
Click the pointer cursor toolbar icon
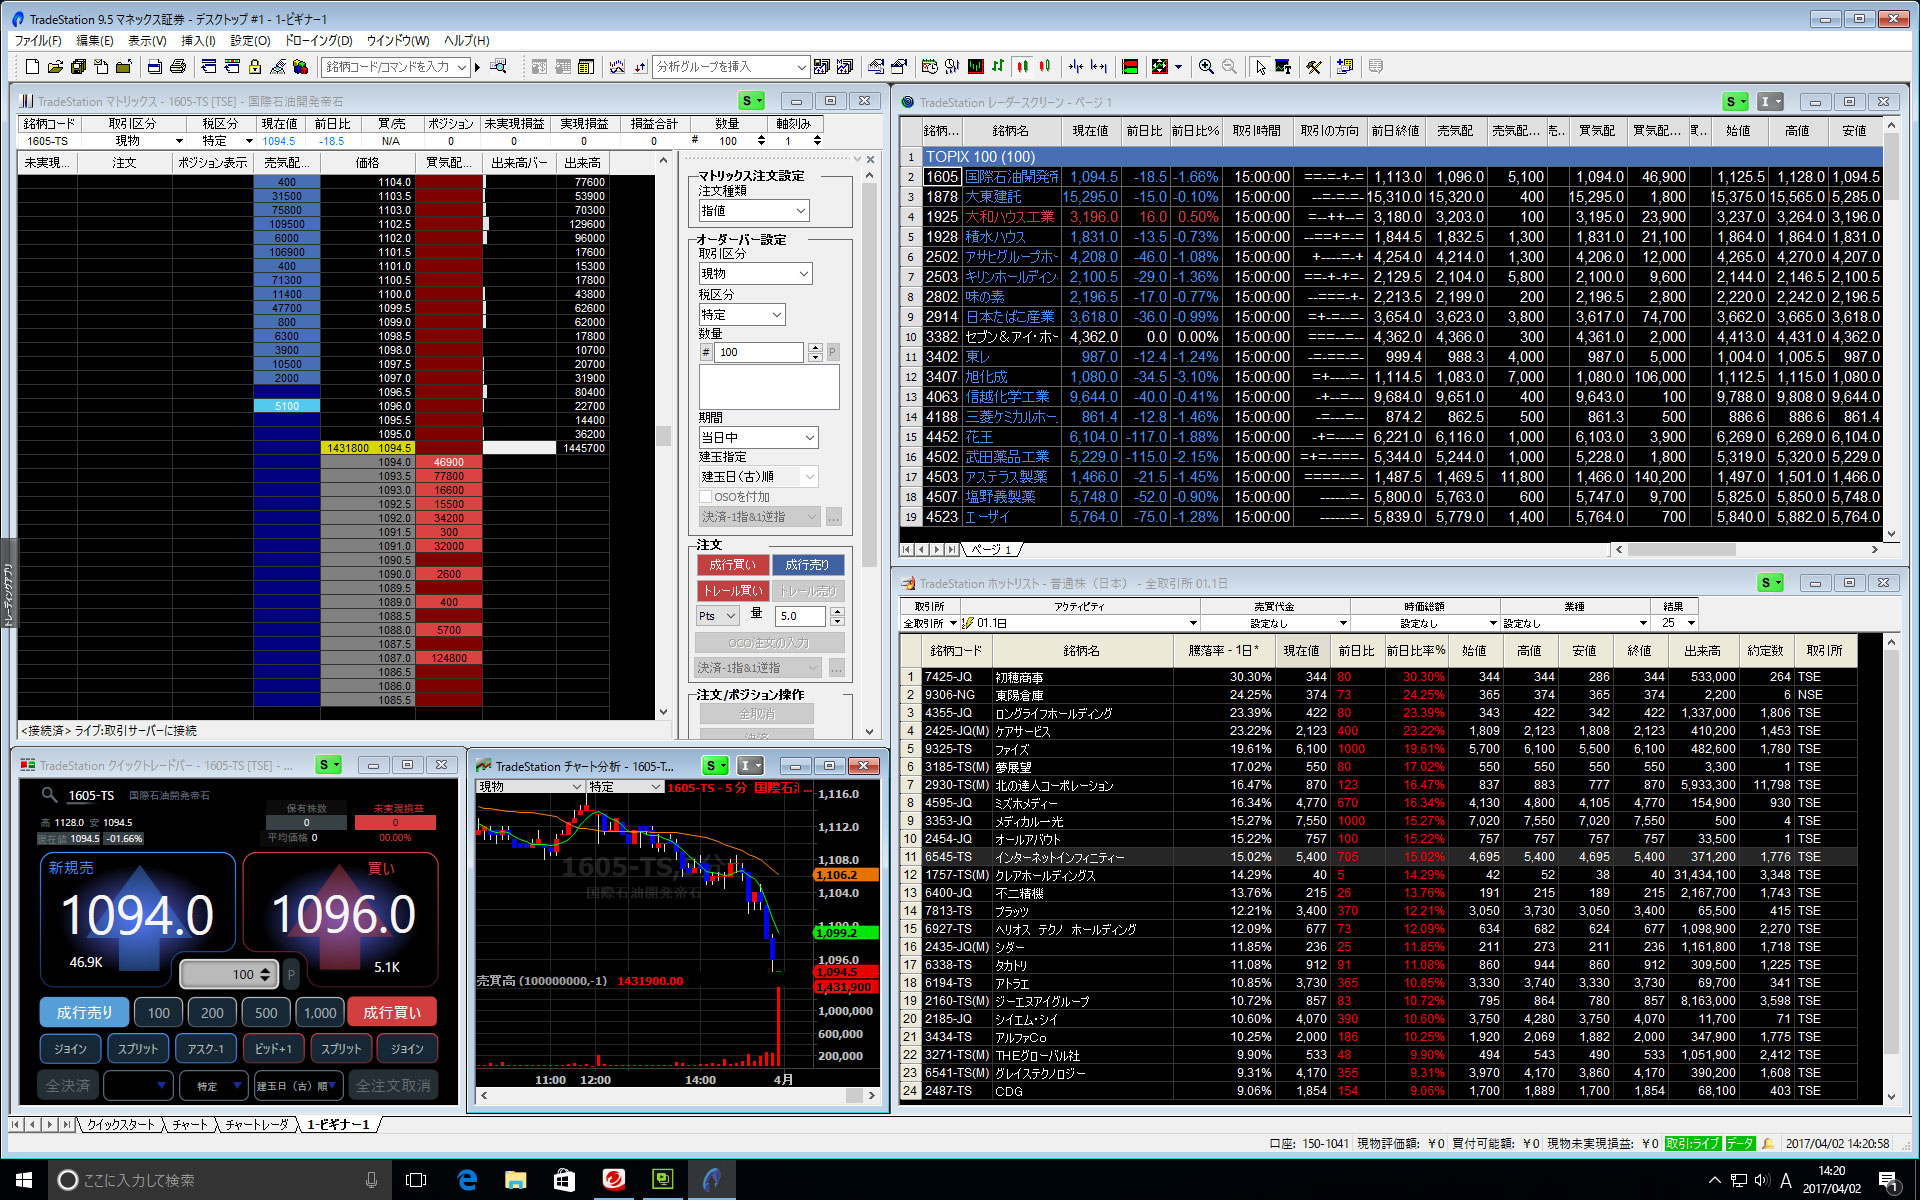(x=1260, y=67)
